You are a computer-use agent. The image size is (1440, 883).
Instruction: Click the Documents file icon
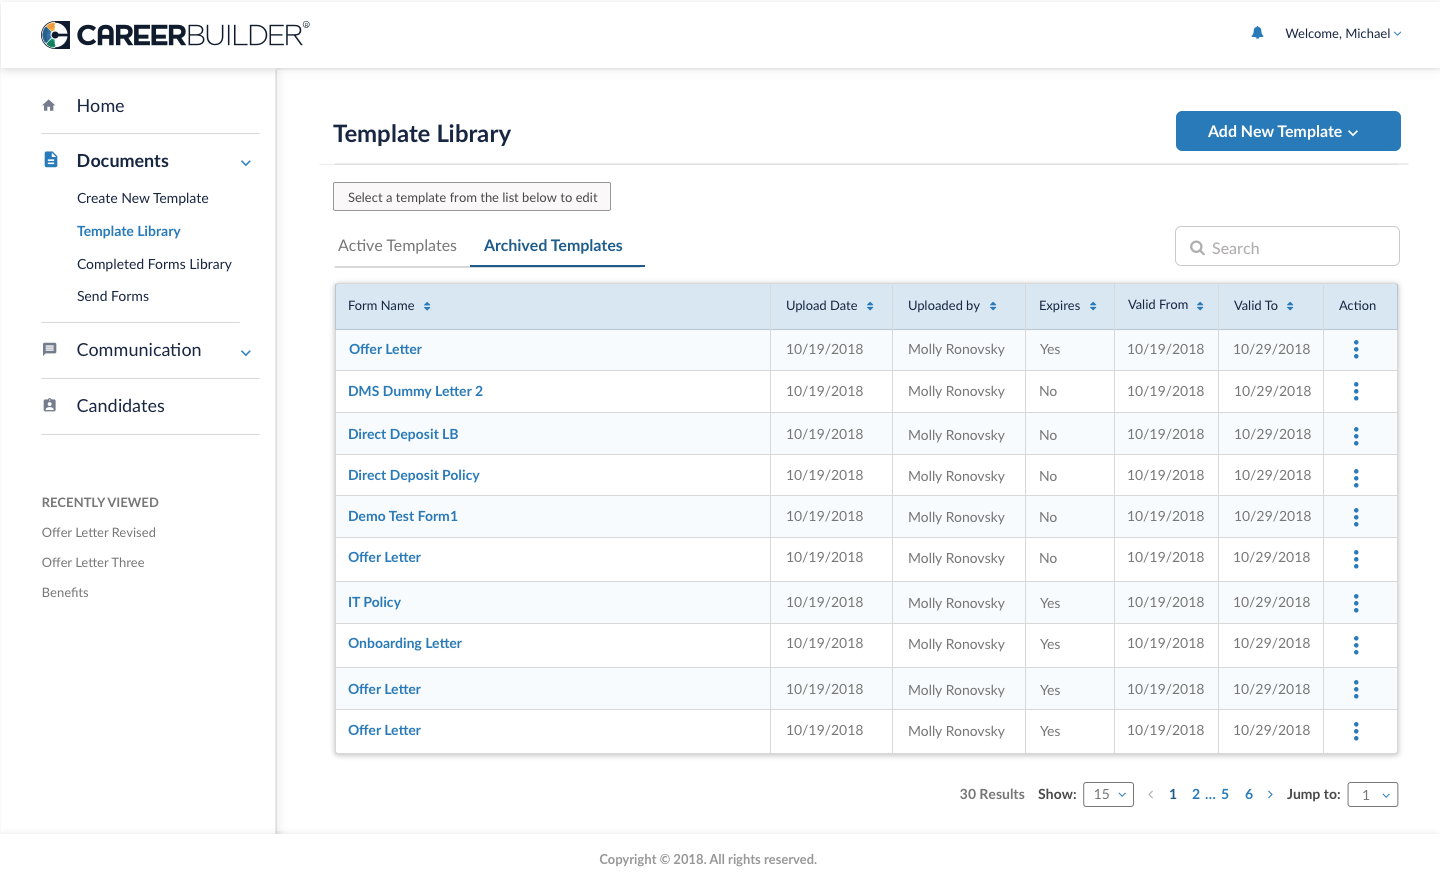click(x=51, y=159)
